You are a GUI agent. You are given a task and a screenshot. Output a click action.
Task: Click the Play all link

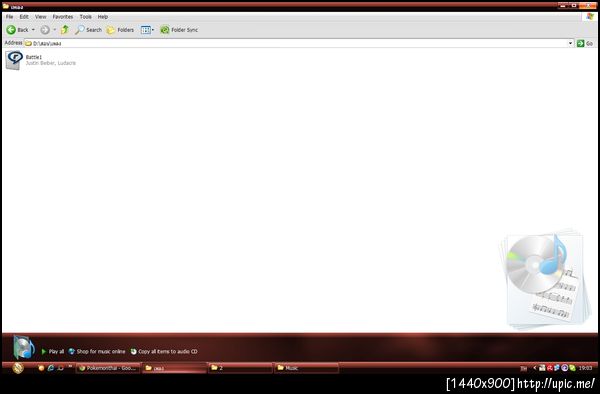[53, 351]
